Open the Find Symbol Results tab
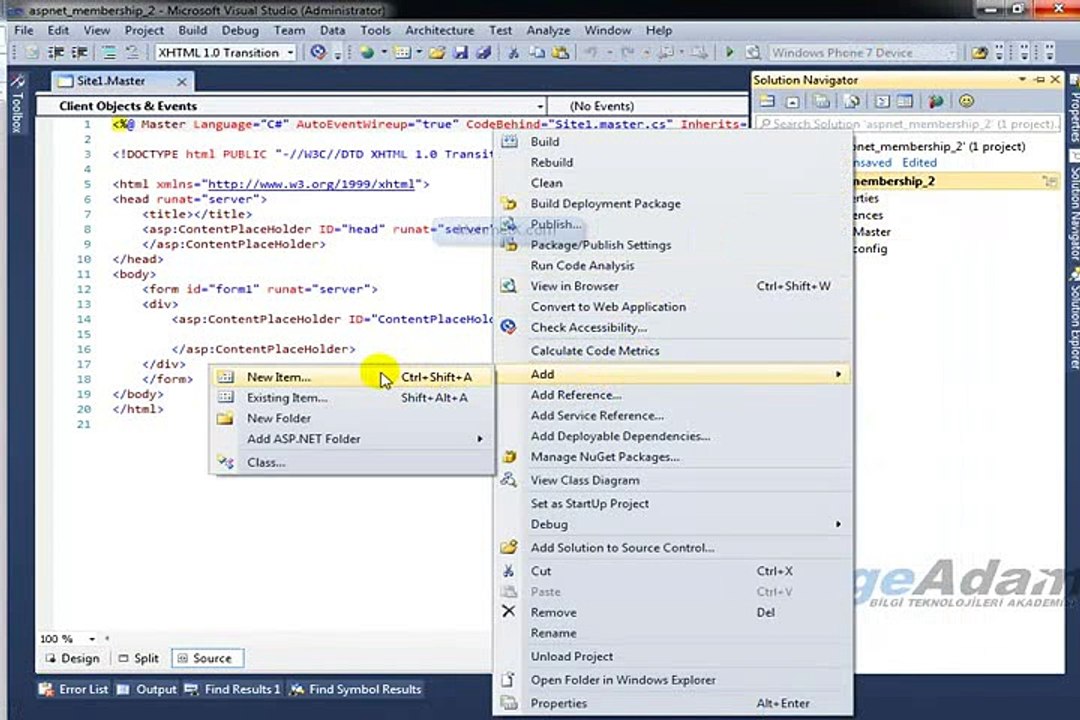The image size is (1080, 720). [355, 689]
